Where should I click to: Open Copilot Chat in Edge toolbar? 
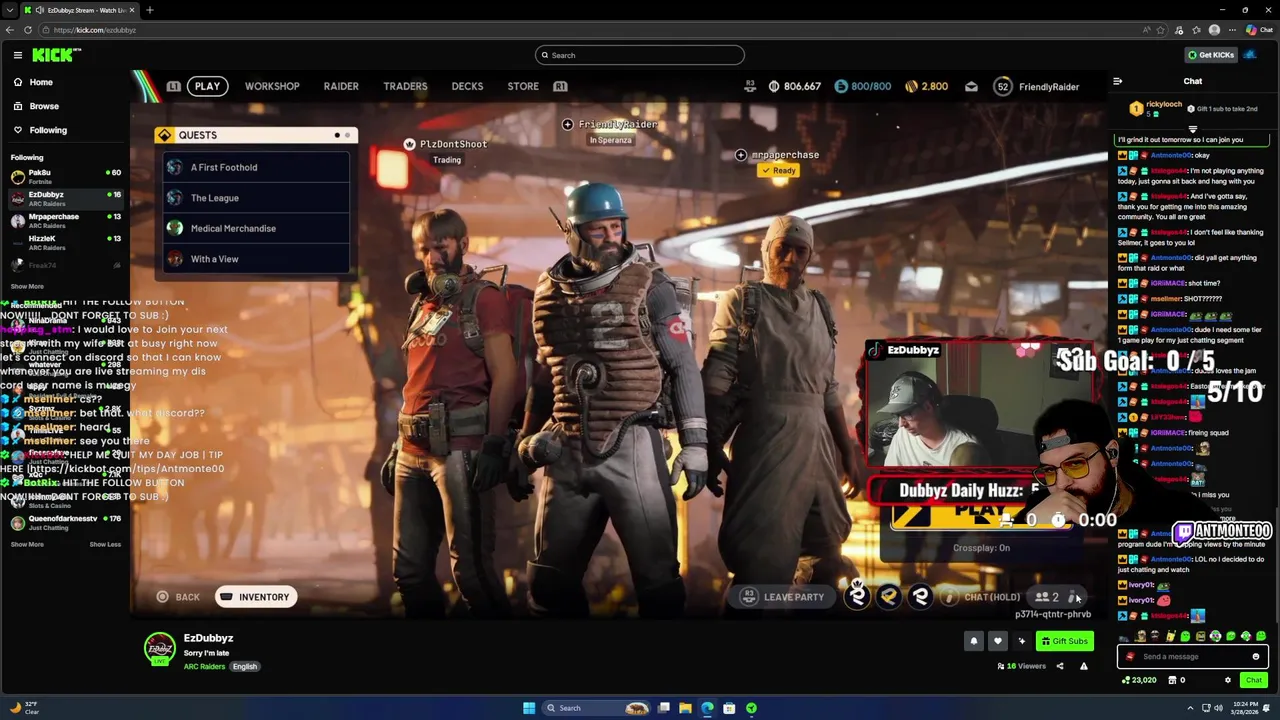tap(1258, 30)
